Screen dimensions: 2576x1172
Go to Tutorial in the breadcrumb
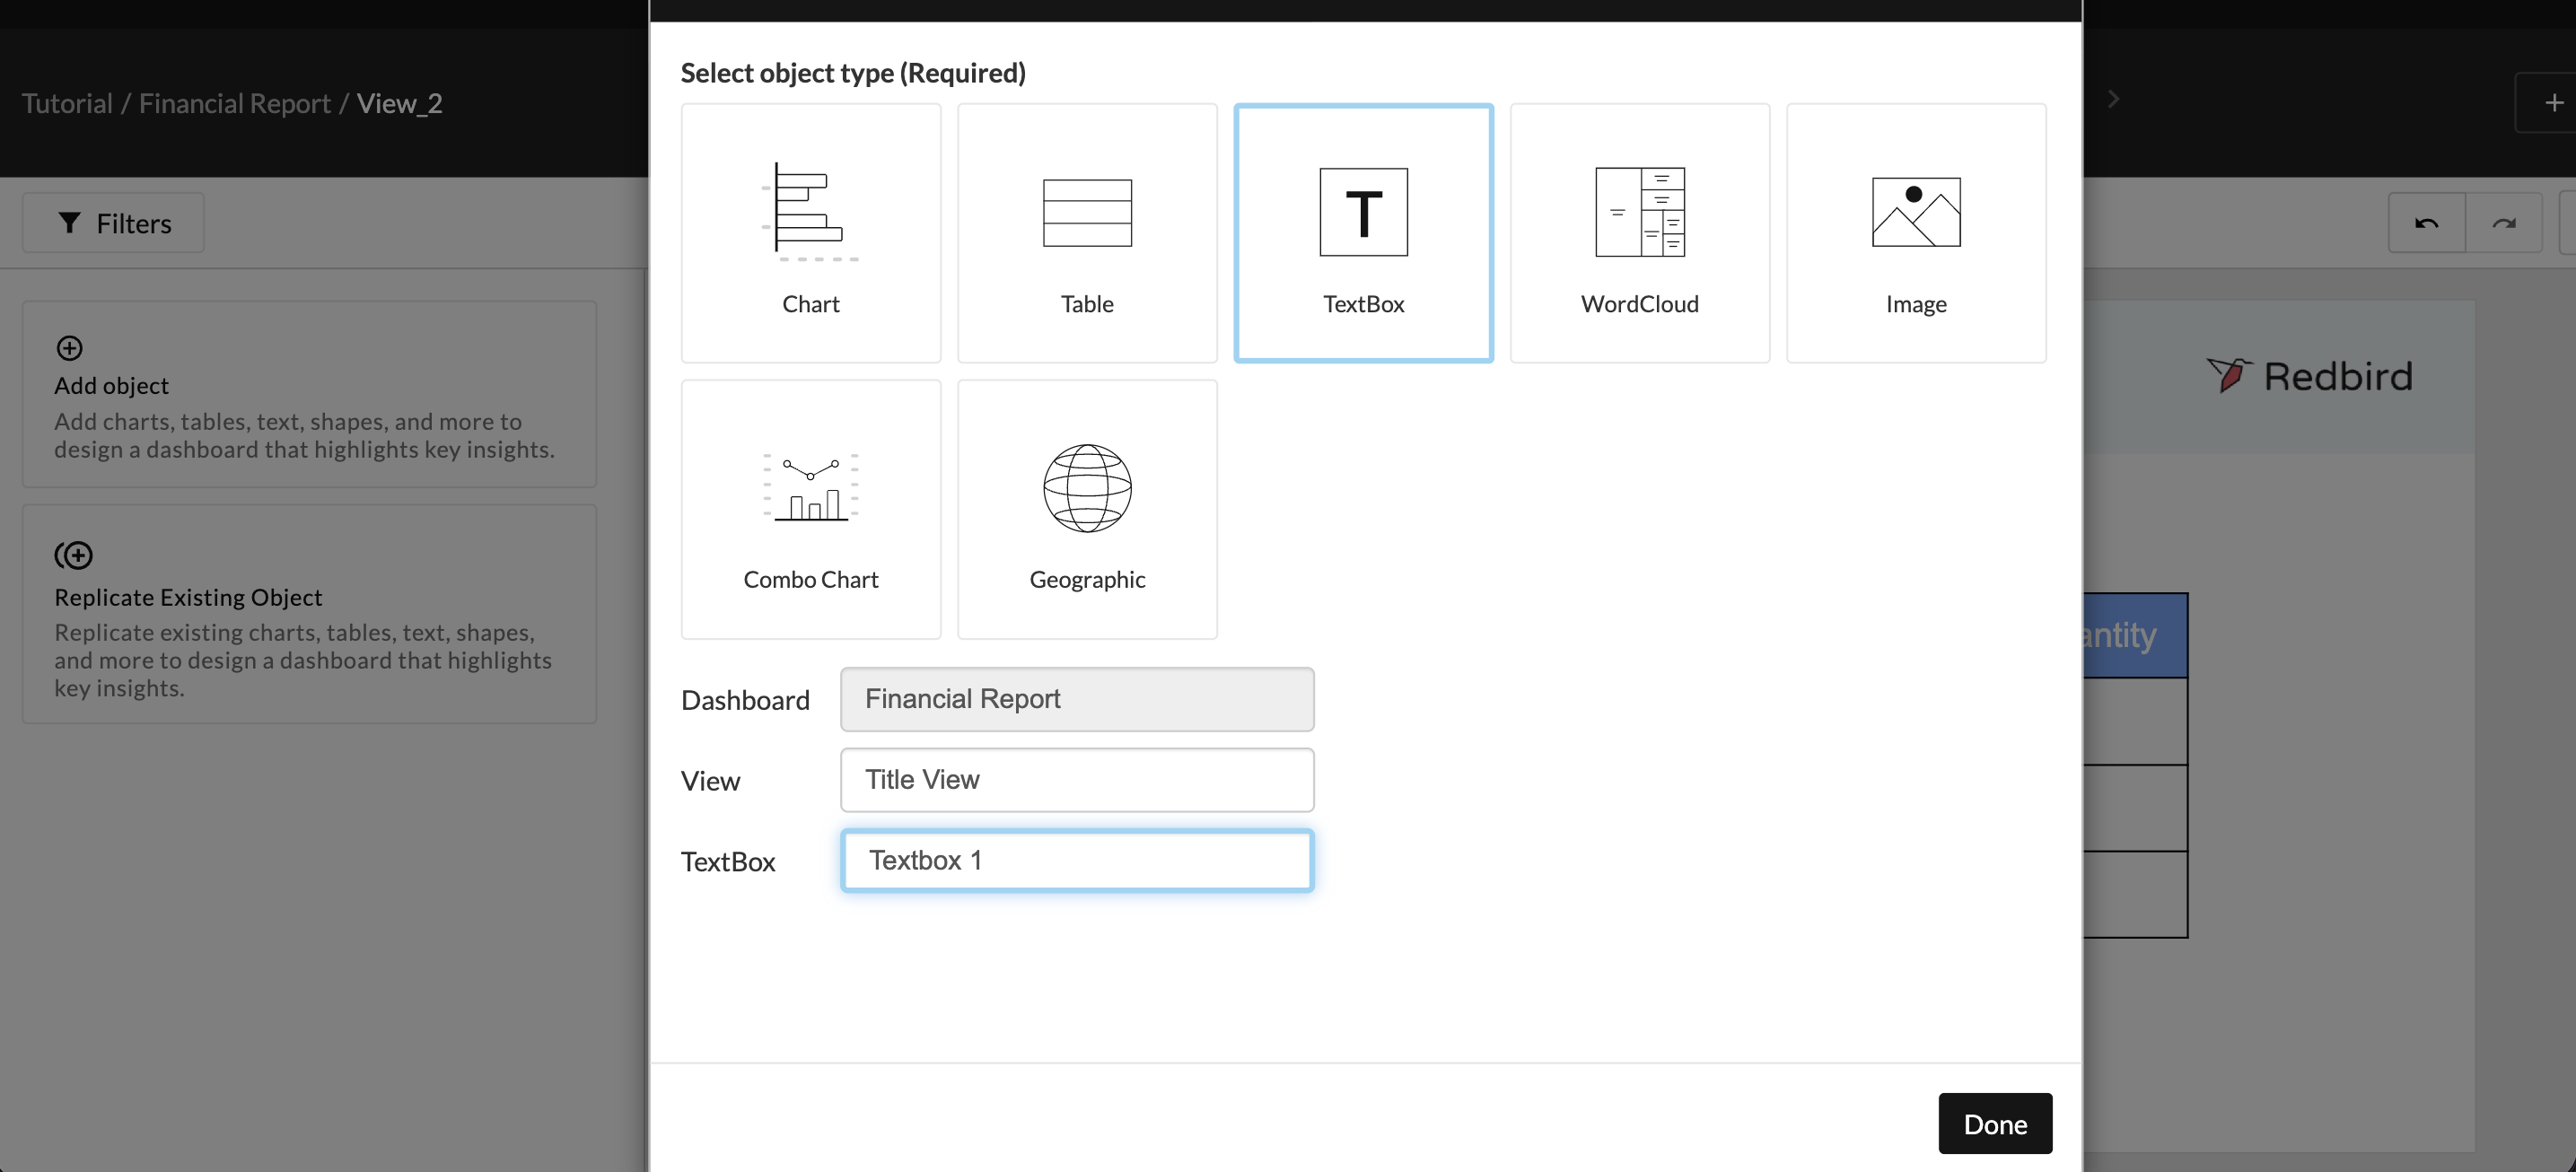[67, 103]
